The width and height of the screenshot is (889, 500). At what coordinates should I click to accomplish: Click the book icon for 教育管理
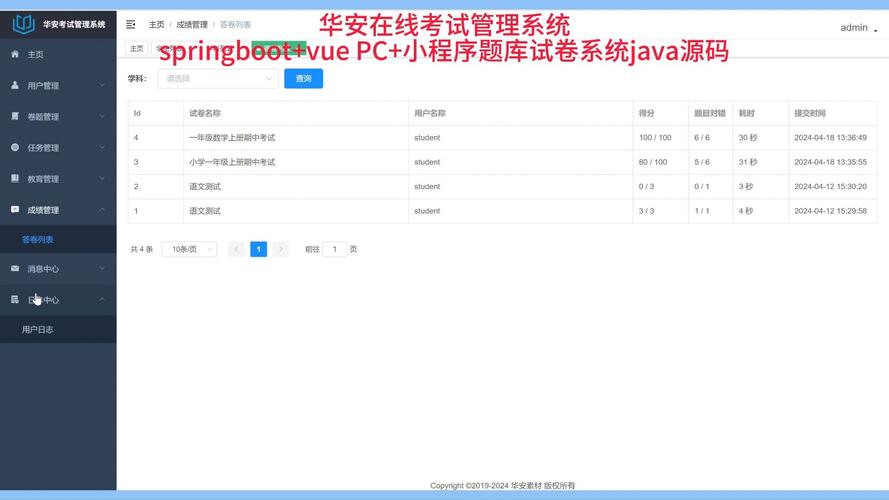point(15,179)
